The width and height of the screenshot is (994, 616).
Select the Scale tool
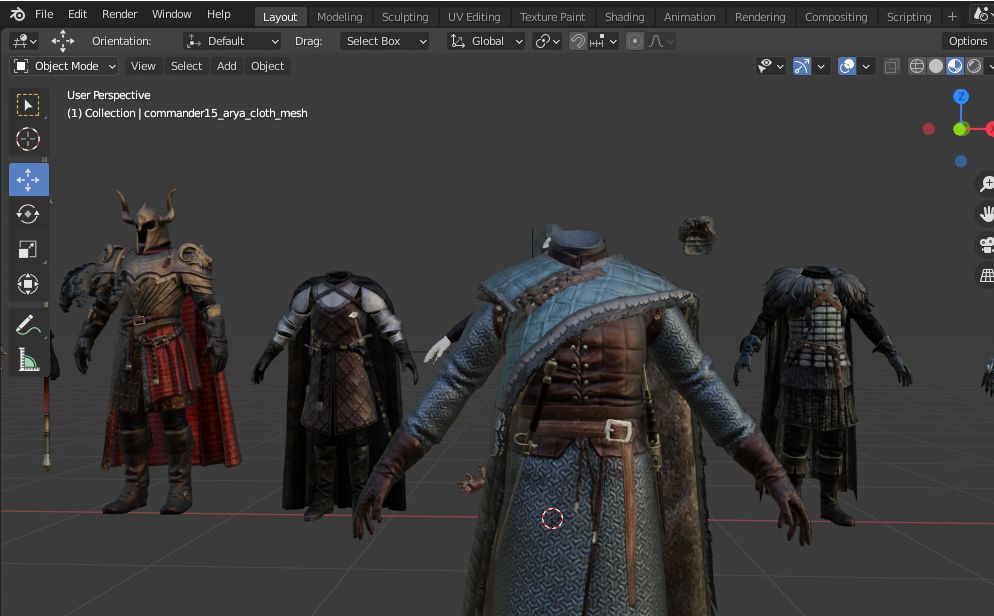(28, 249)
